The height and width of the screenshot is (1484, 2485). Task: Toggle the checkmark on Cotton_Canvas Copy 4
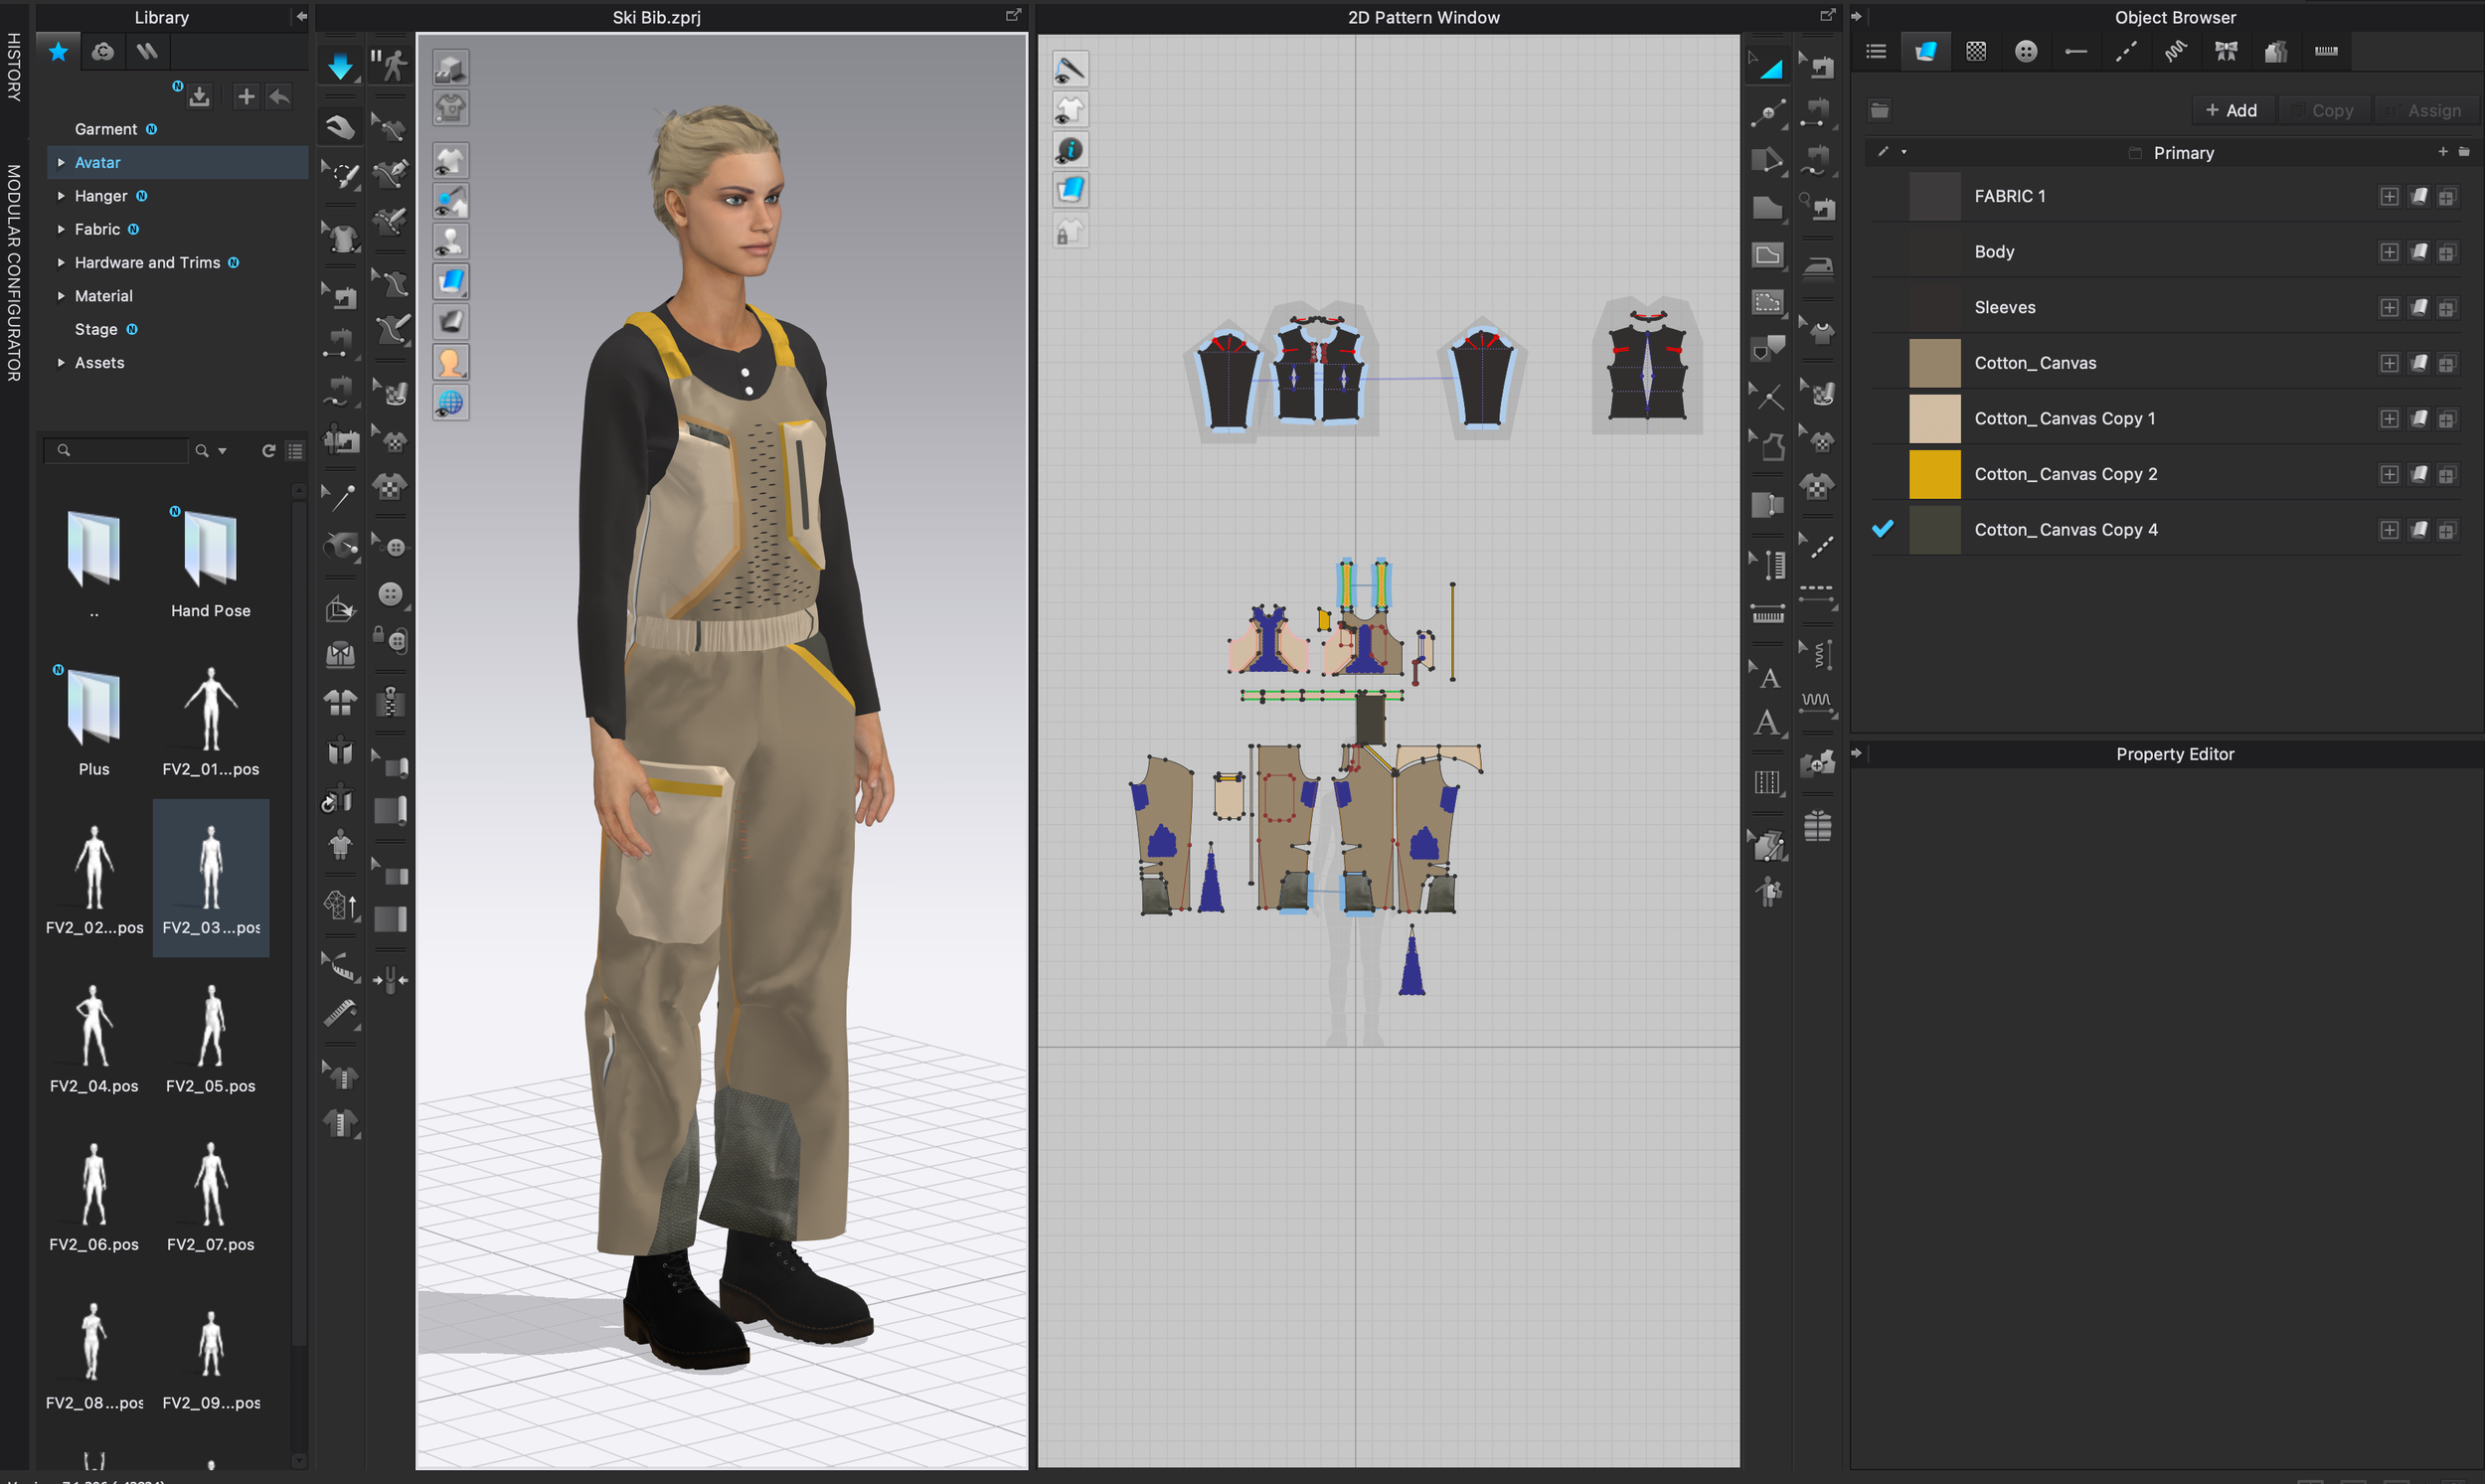point(1884,529)
